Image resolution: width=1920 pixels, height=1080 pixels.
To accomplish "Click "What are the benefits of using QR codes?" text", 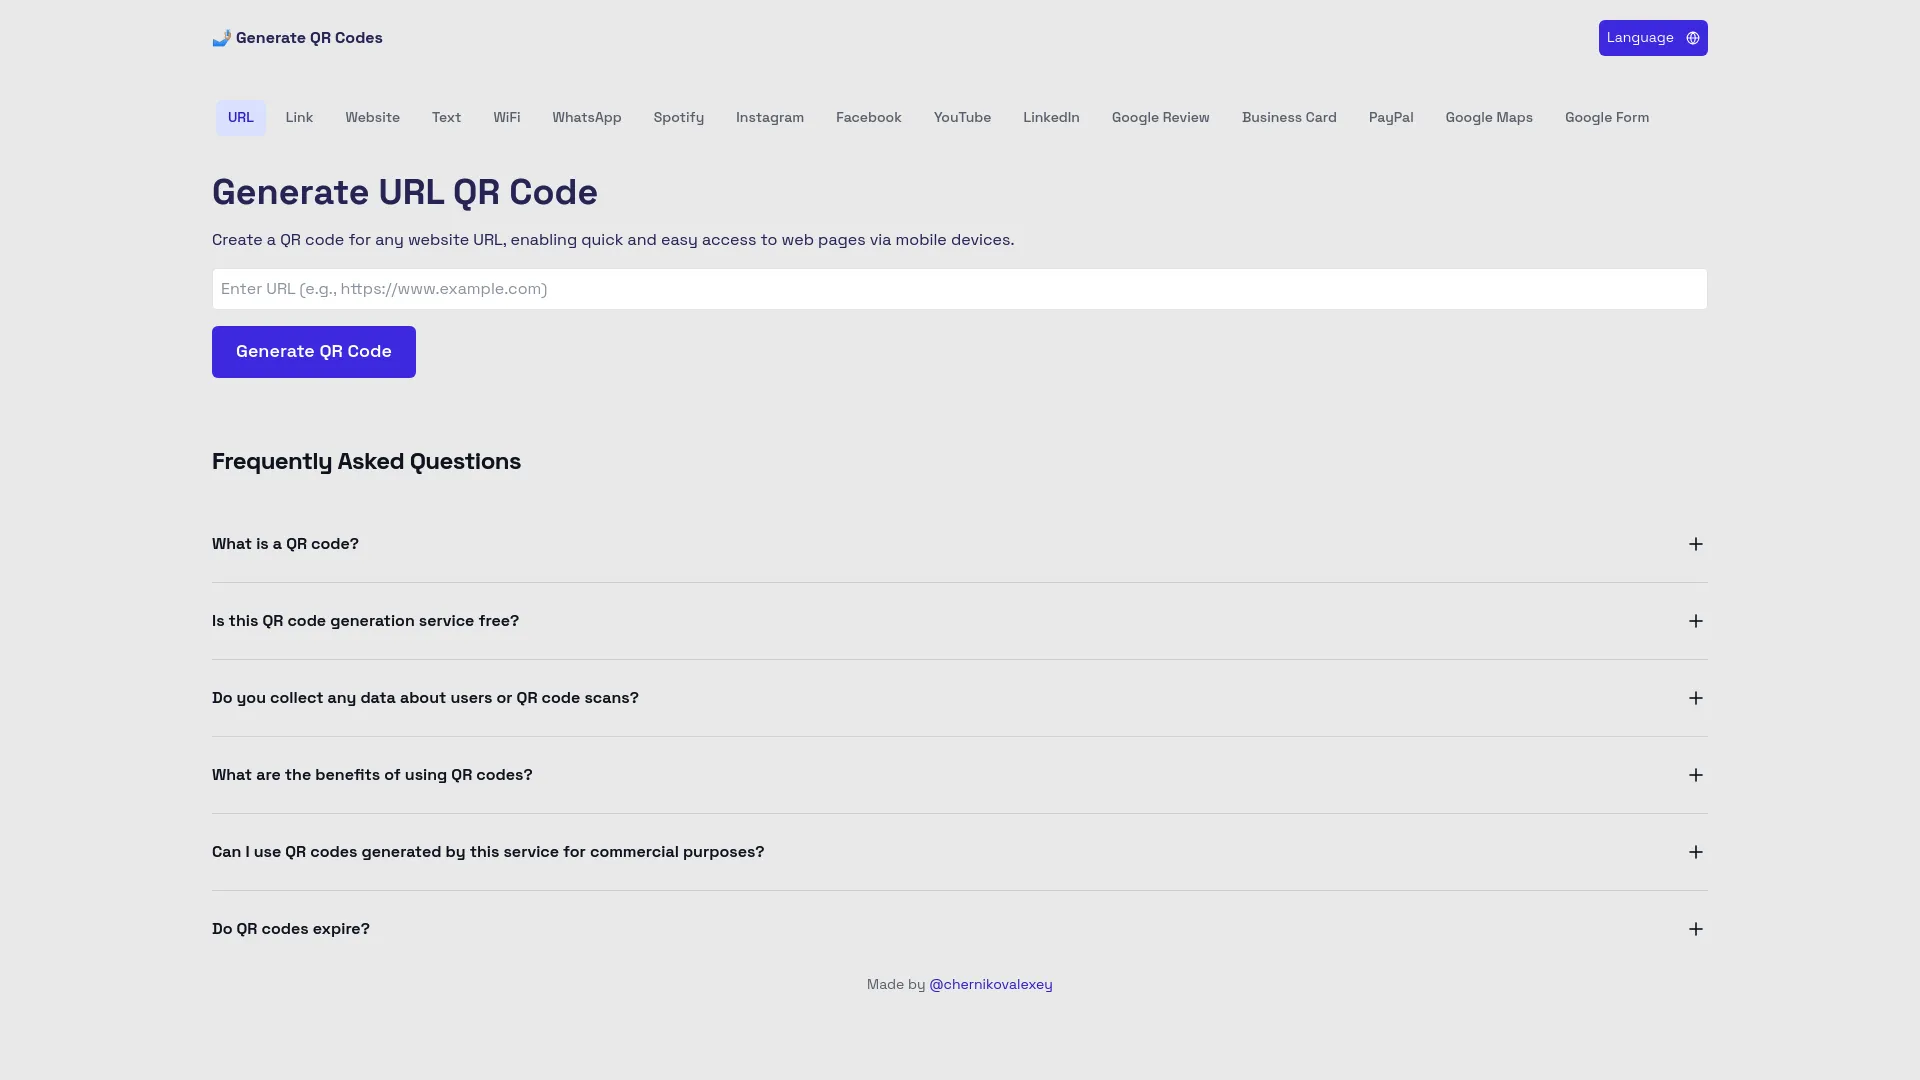I will point(372,775).
